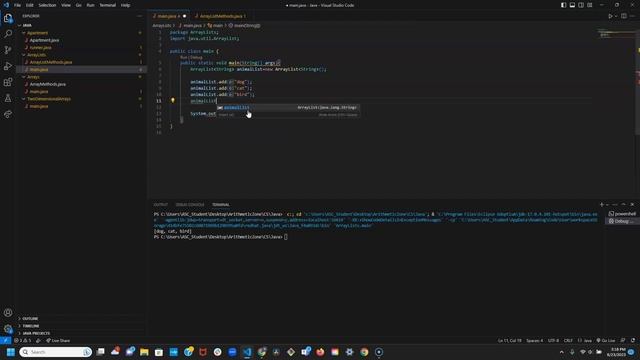Open the Search view in activity bar
This screenshot has height=360, width=640.
tap(8, 34)
